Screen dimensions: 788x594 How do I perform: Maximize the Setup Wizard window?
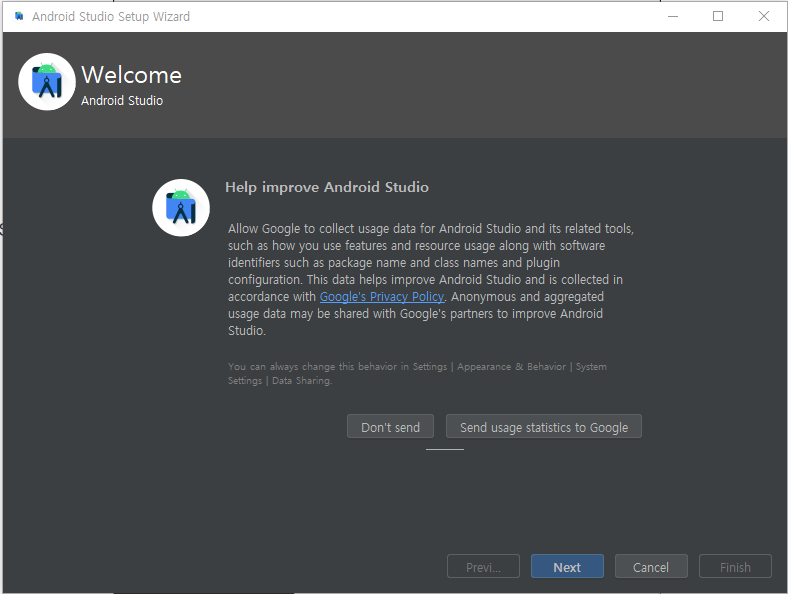tap(718, 17)
